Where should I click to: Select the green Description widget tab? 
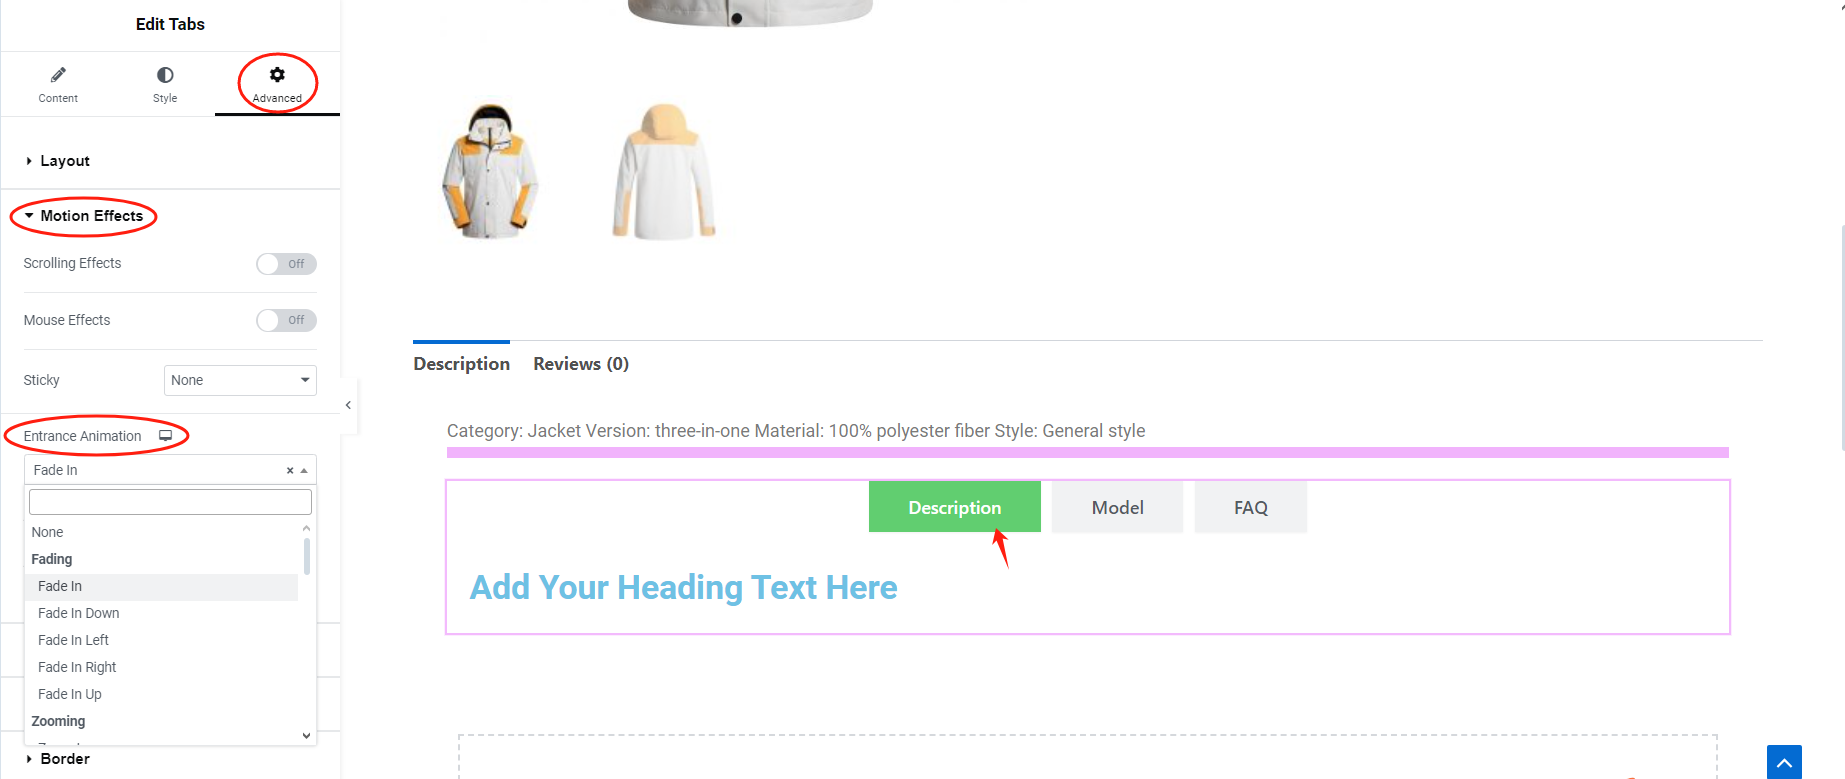tap(955, 507)
